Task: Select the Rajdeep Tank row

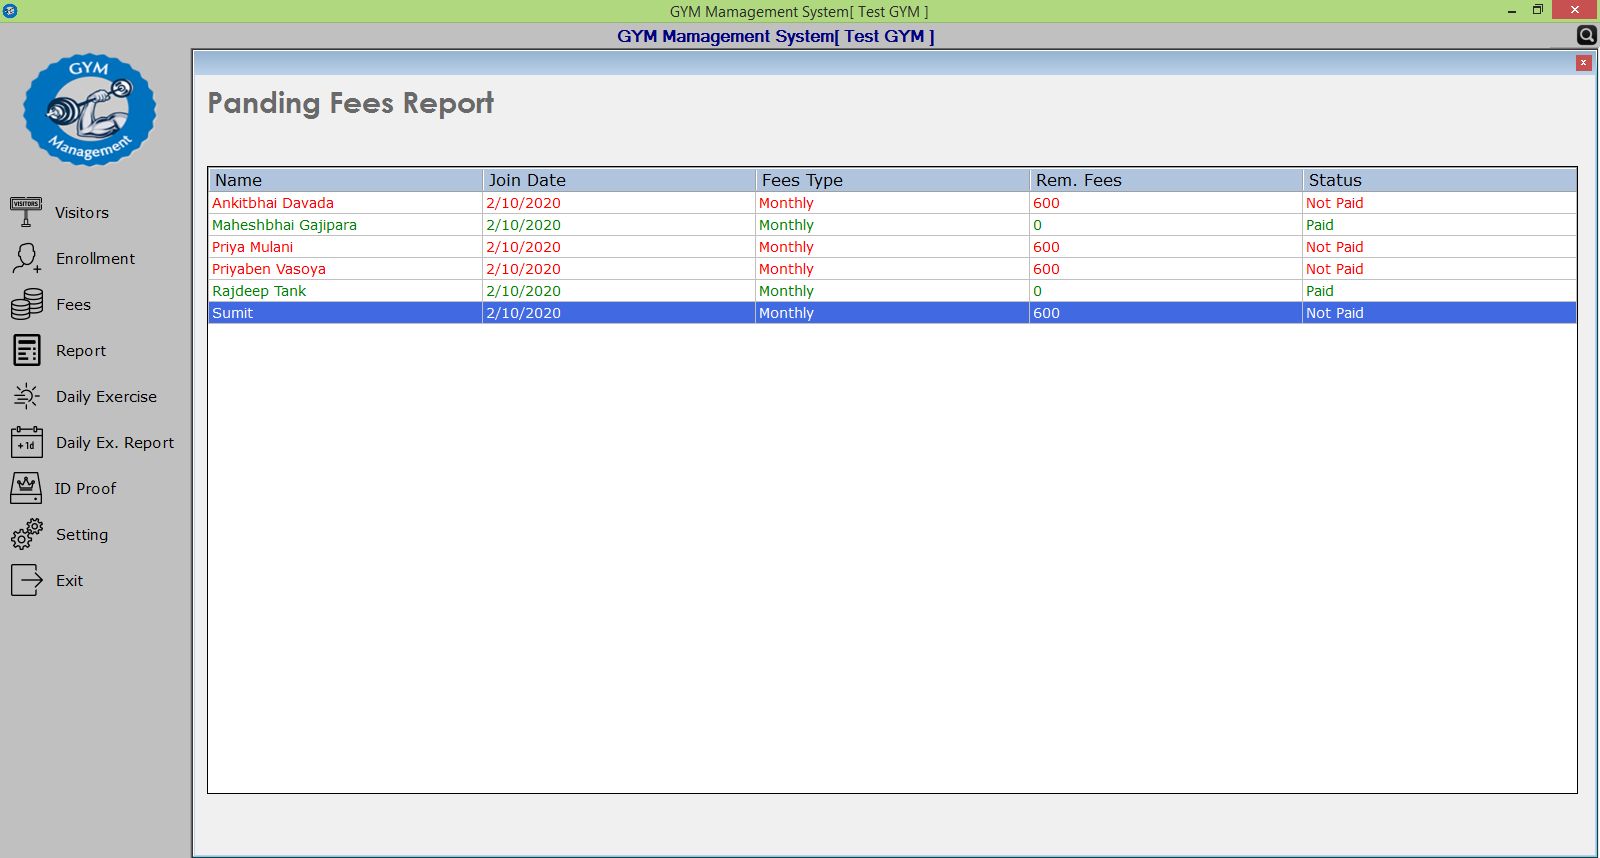Action: tap(259, 291)
